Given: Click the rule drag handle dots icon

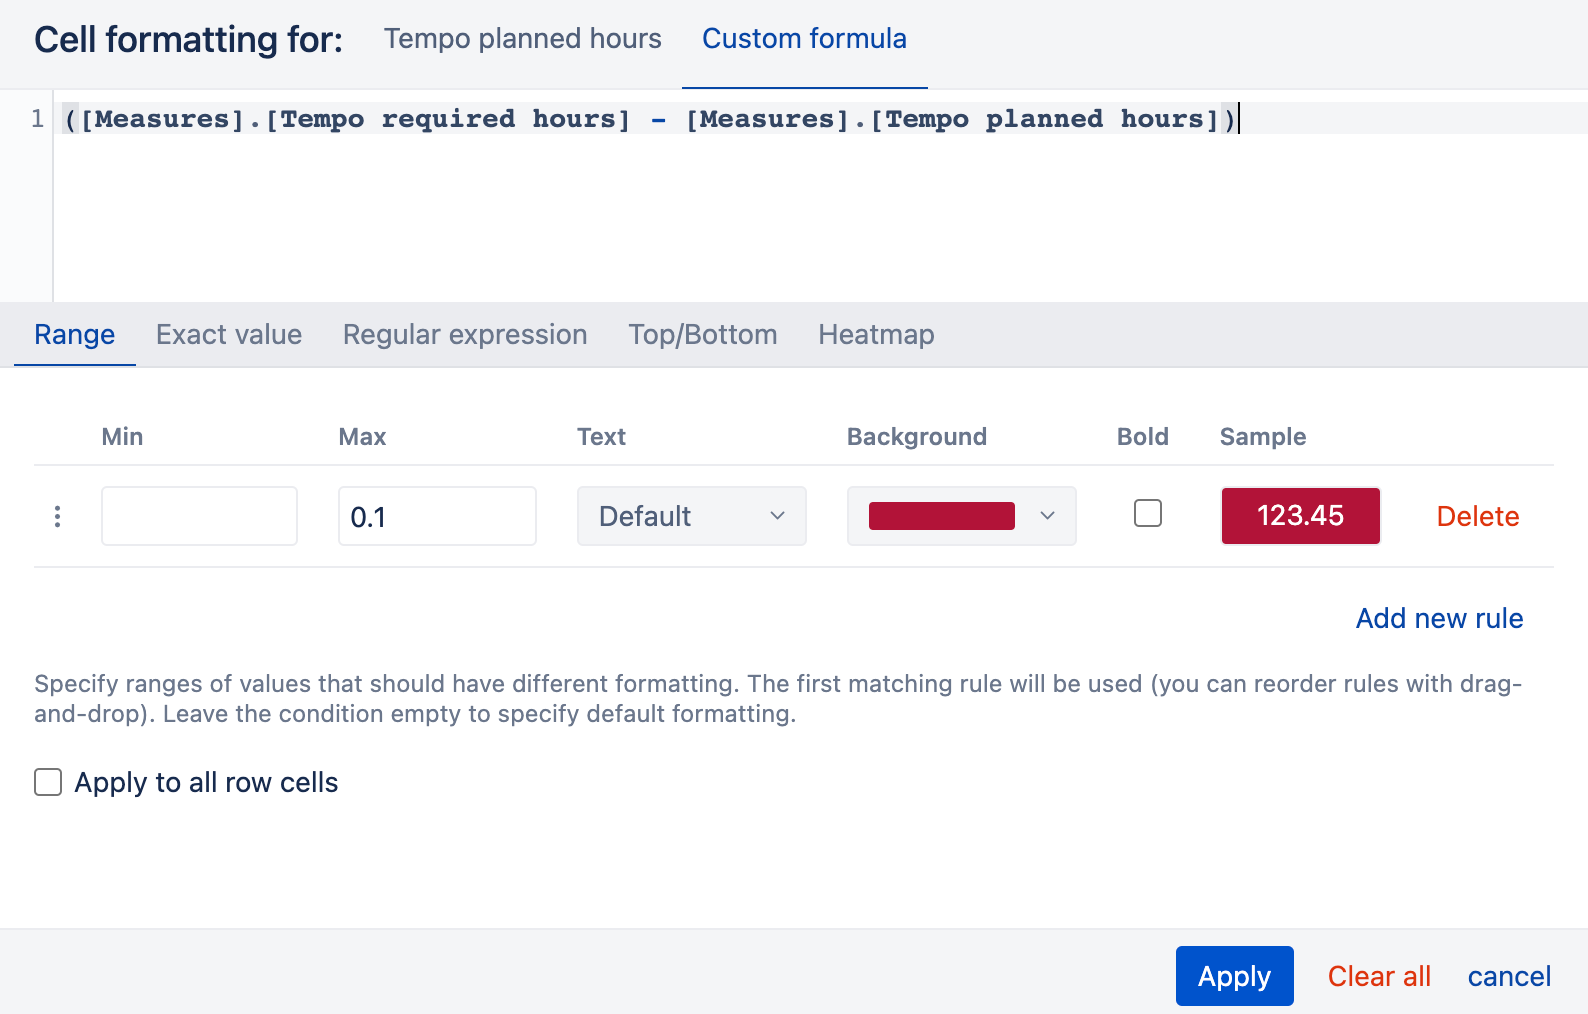Looking at the screenshot, I should 57,516.
